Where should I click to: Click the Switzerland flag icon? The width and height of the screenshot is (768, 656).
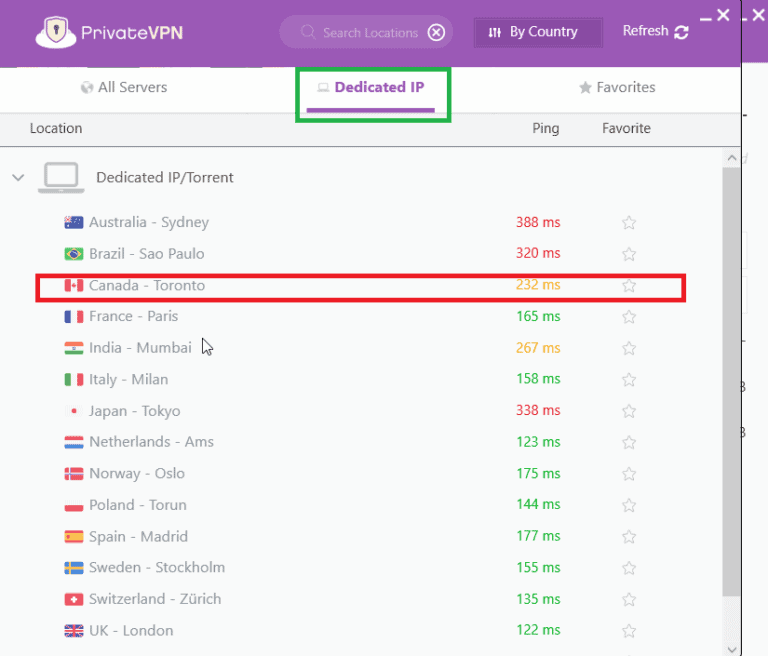coord(73,599)
